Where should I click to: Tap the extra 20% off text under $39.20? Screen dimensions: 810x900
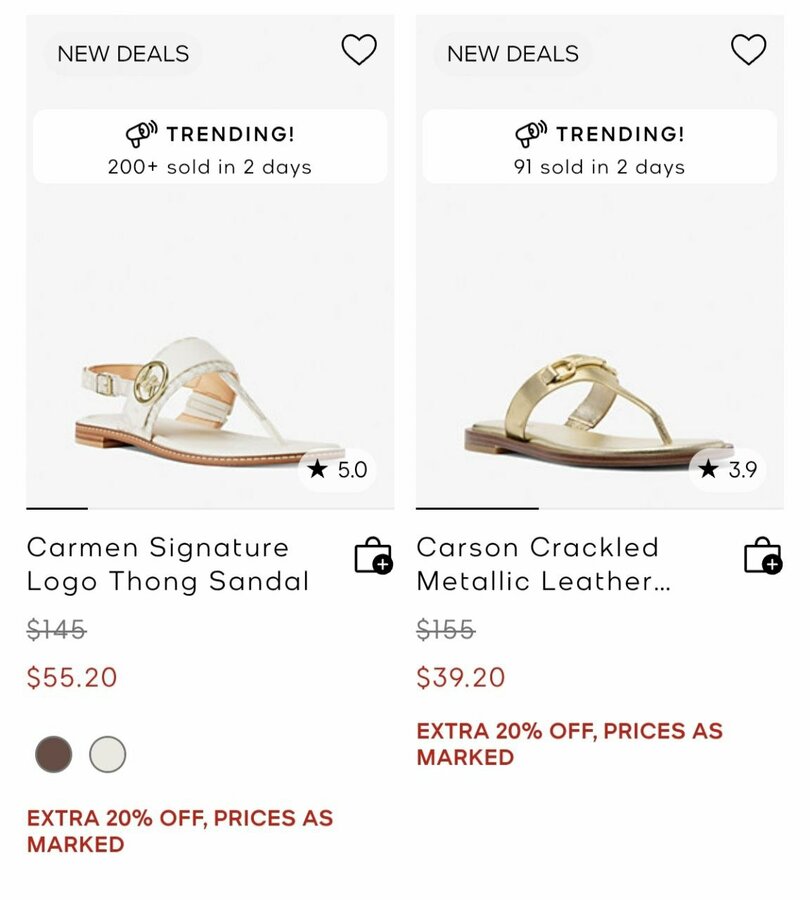point(569,744)
